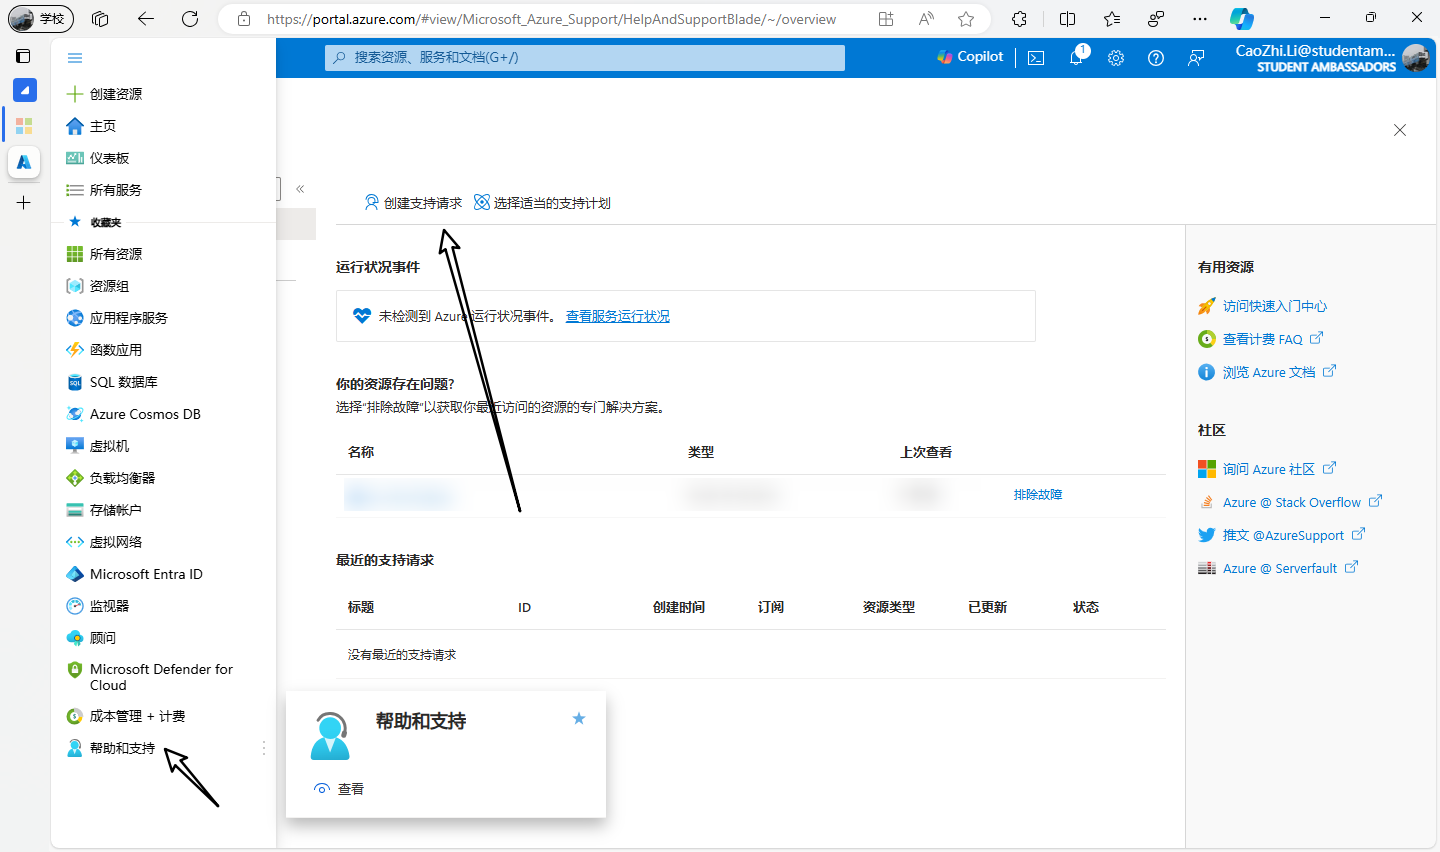Launch Copilot from the Azure top bar

tap(968, 57)
